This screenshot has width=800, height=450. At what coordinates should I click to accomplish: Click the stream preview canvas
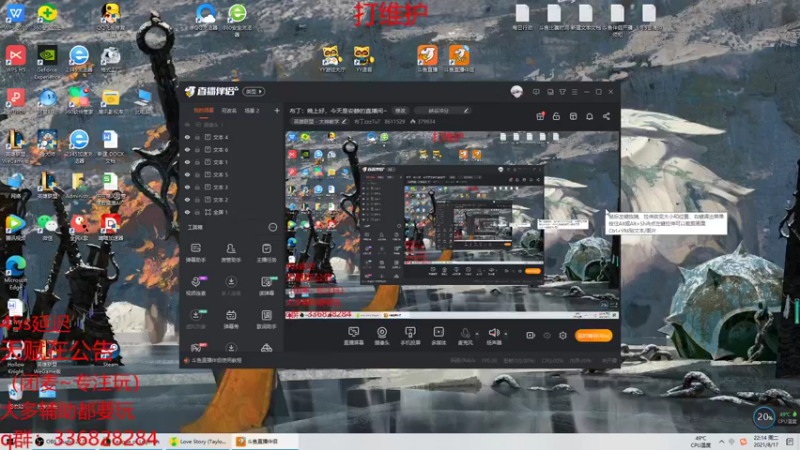click(x=452, y=225)
